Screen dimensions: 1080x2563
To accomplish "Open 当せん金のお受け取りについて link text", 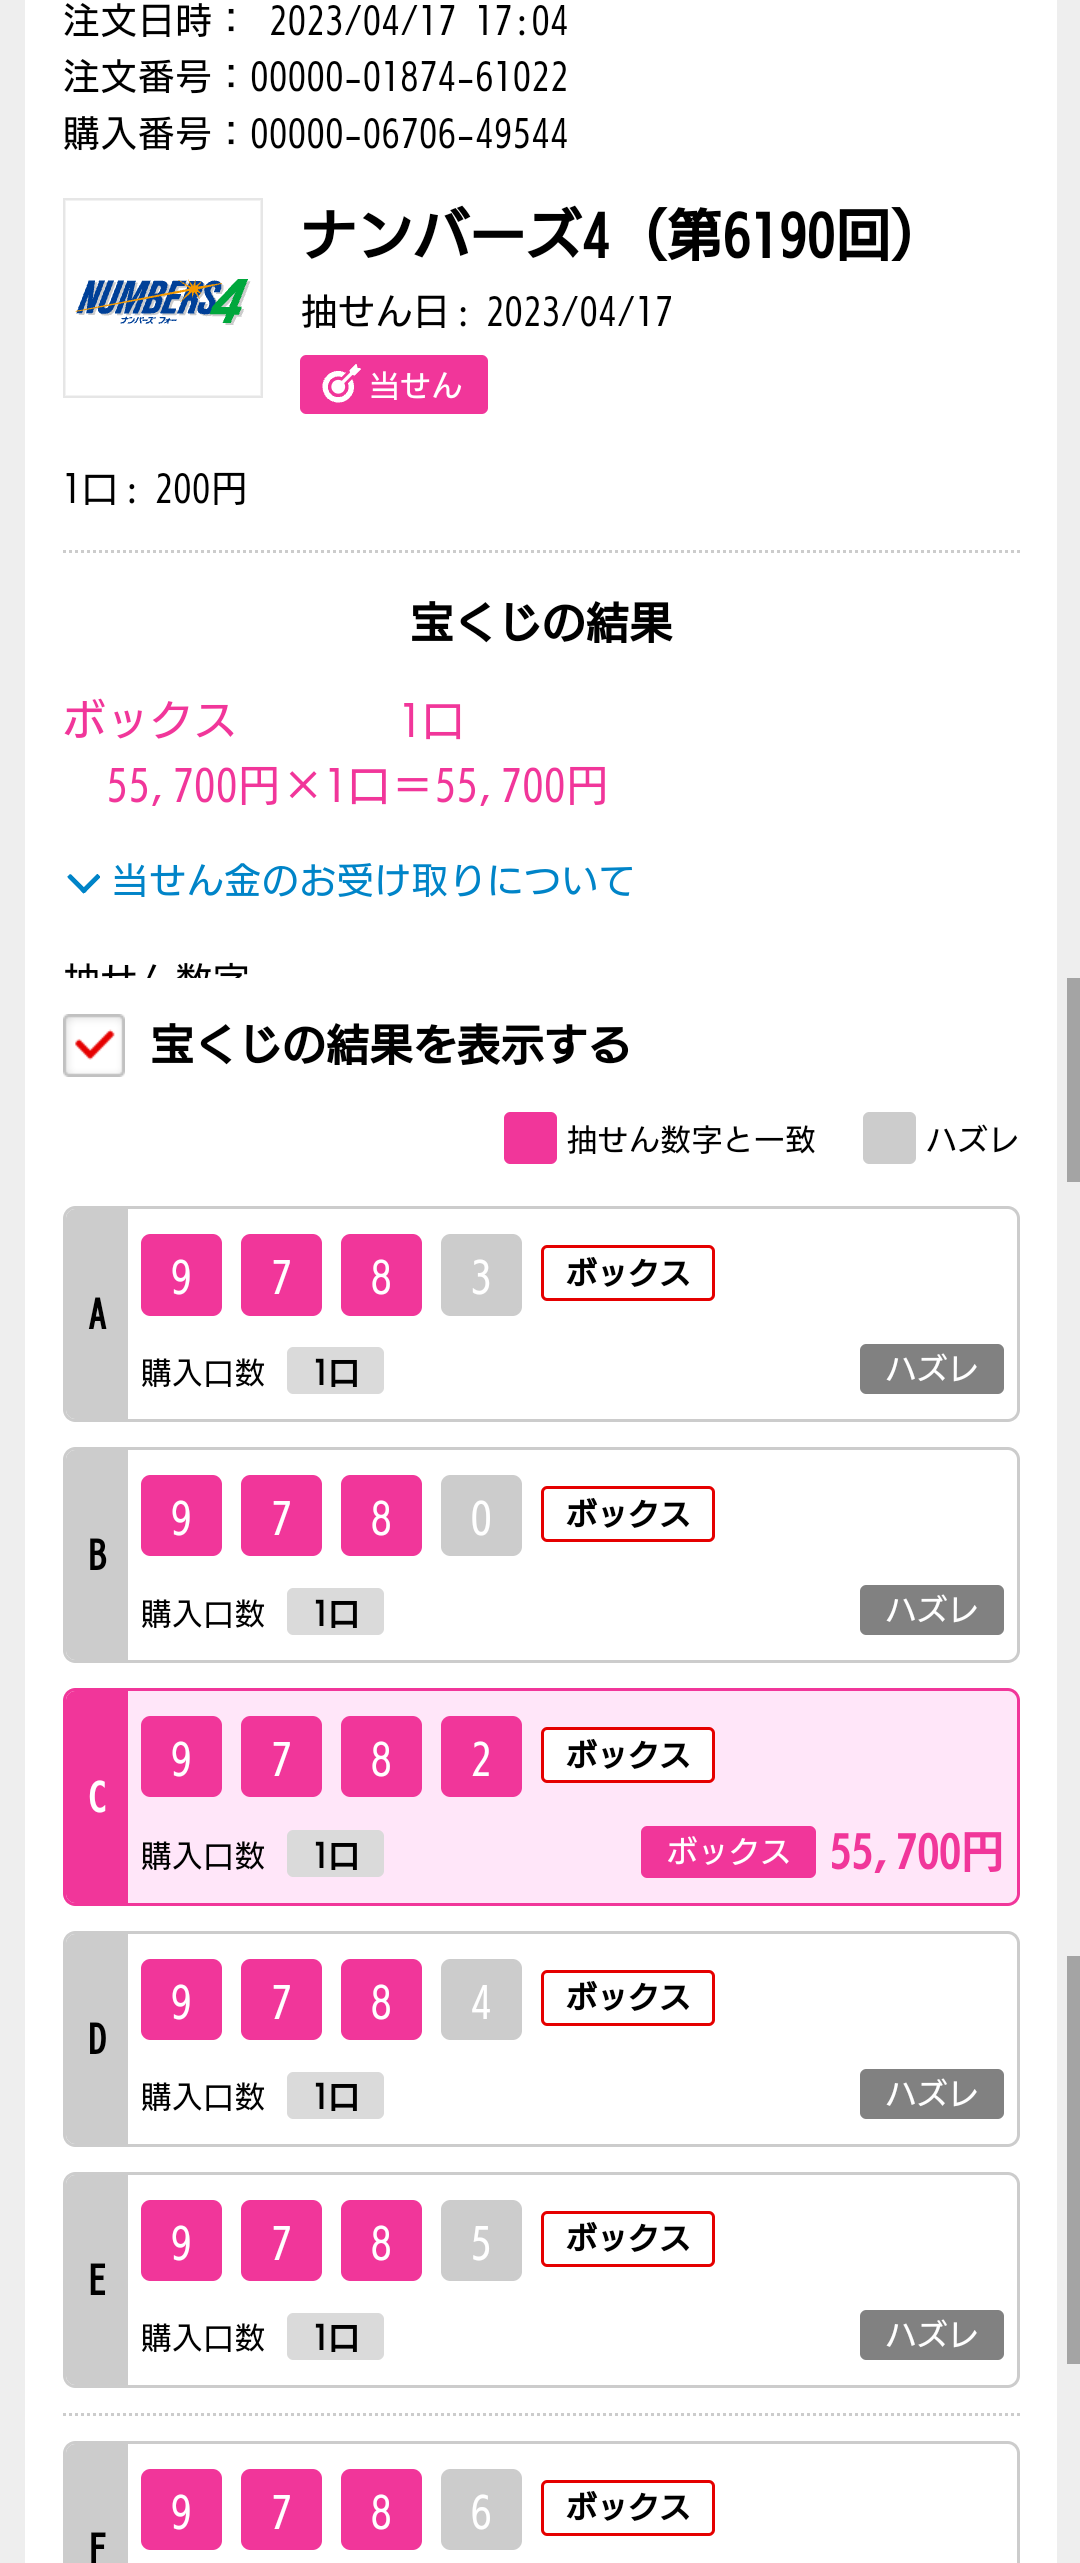I will point(373,881).
